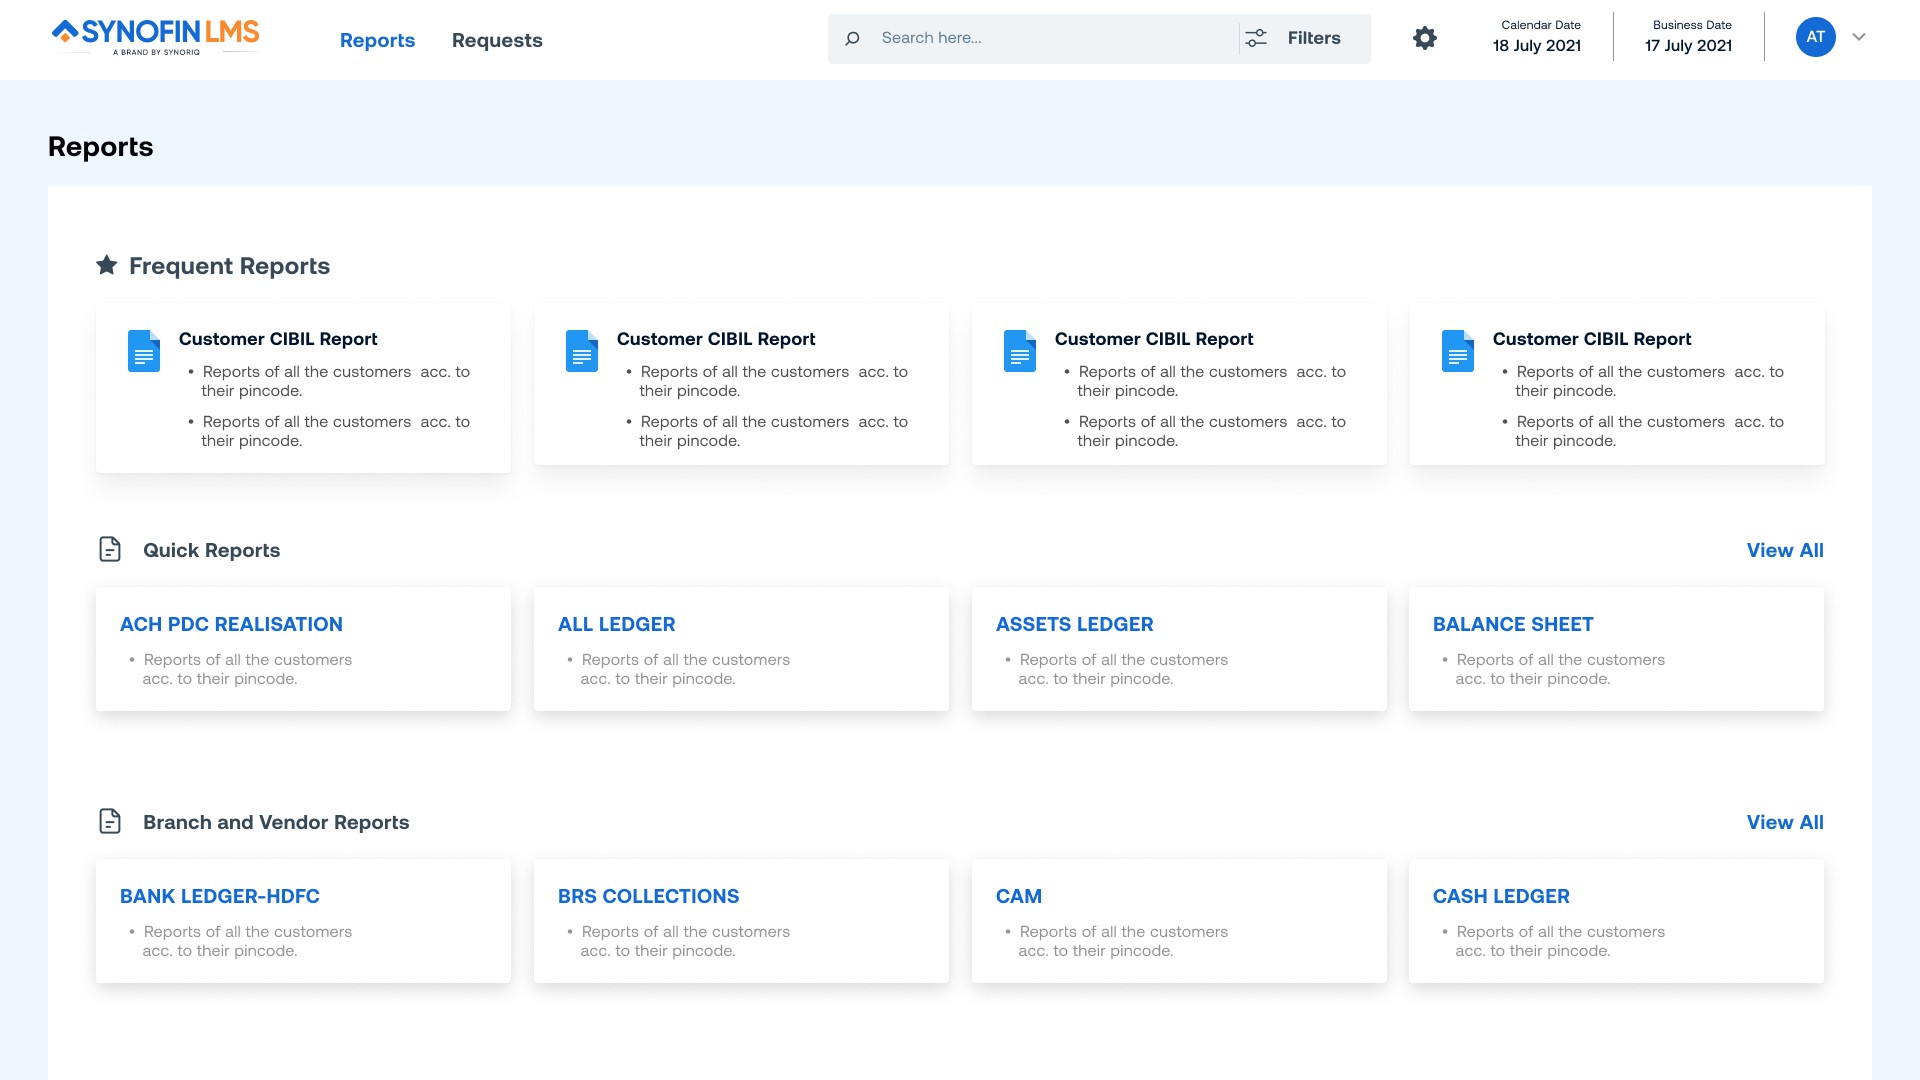This screenshot has height=1080, width=1920.
Task: Click the Frequent Reports star icon
Action: (106, 265)
